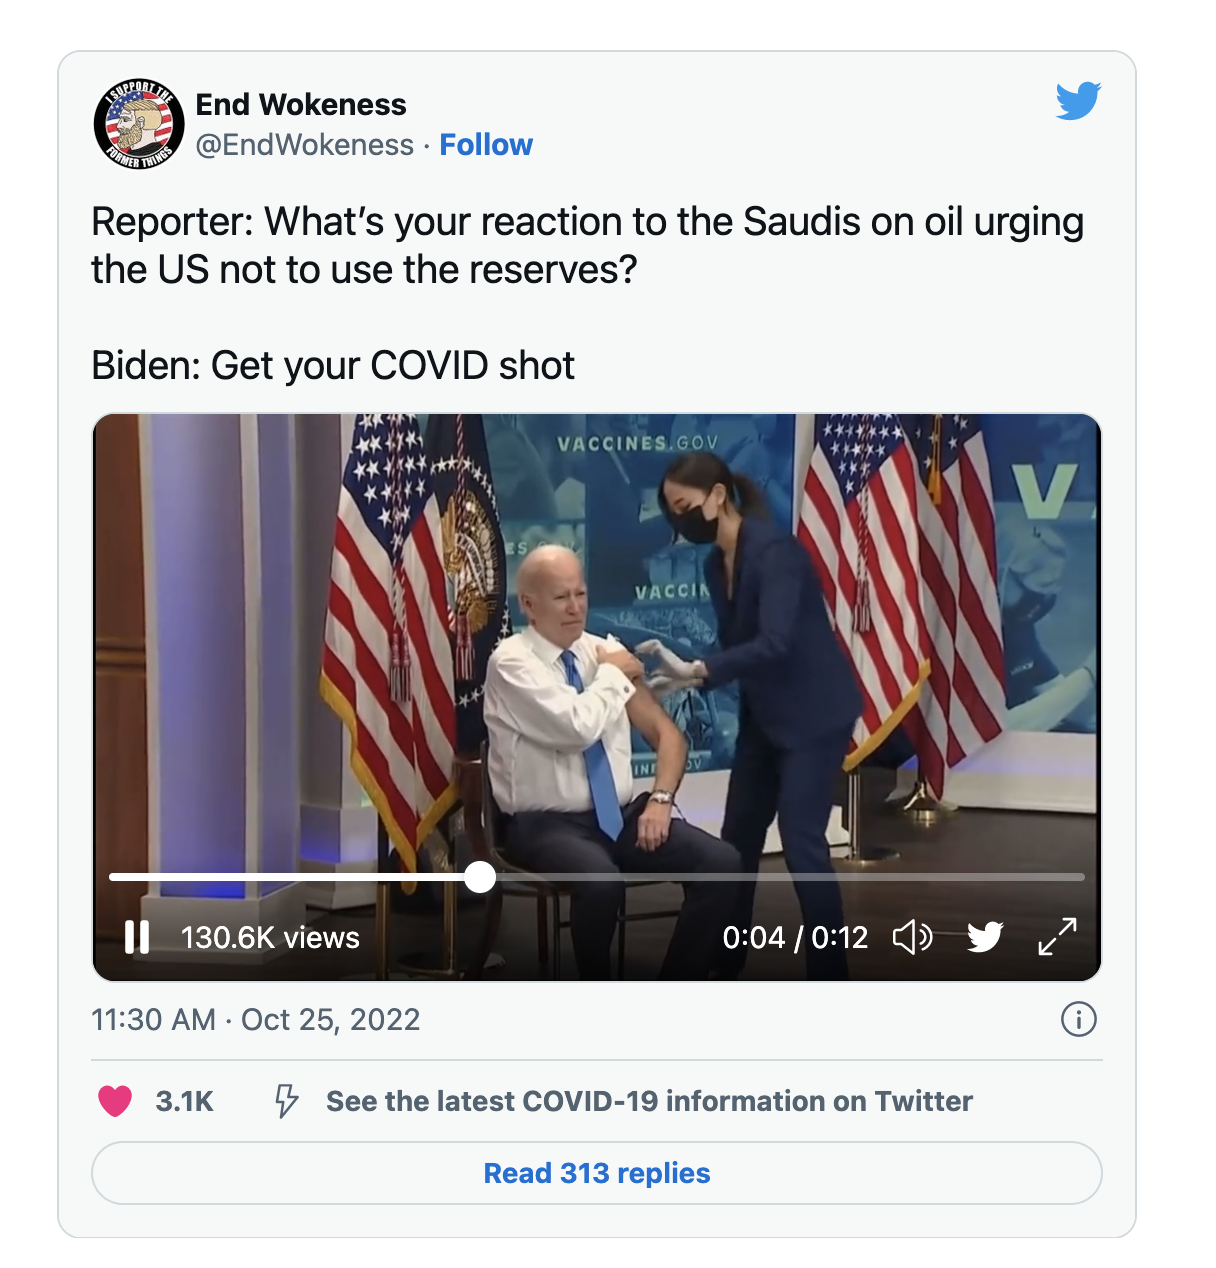The width and height of the screenshot is (1216, 1268).
Task: Click the 3.1K likes count
Action: point(185,1101)
